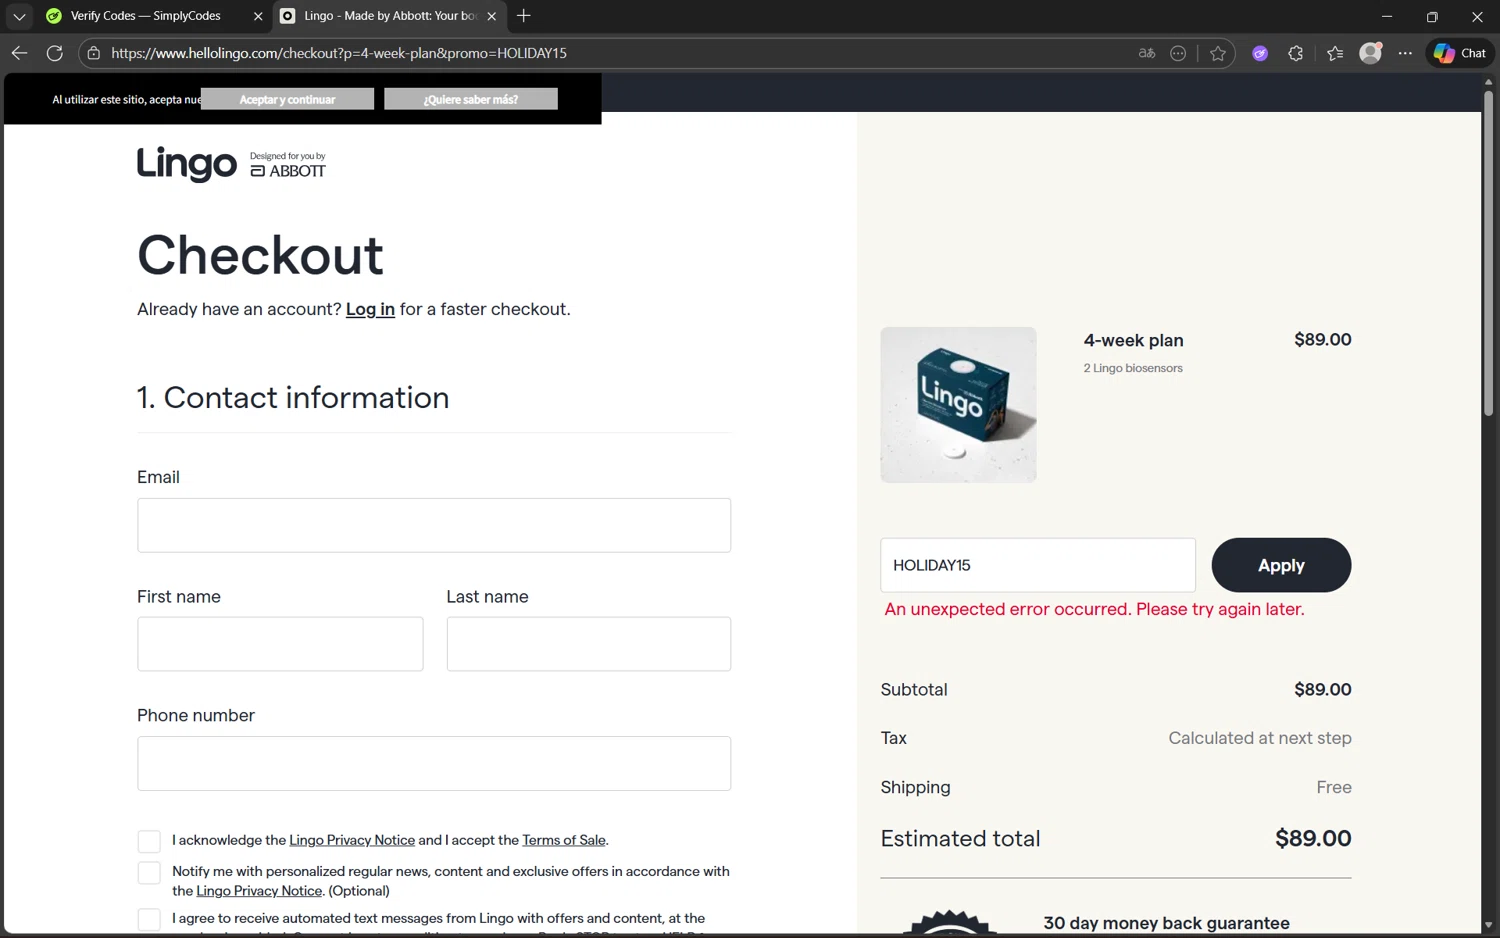This screenshot has height=938, width=1500.
Task: Click the address bar URL
Action: coord(339,53)
